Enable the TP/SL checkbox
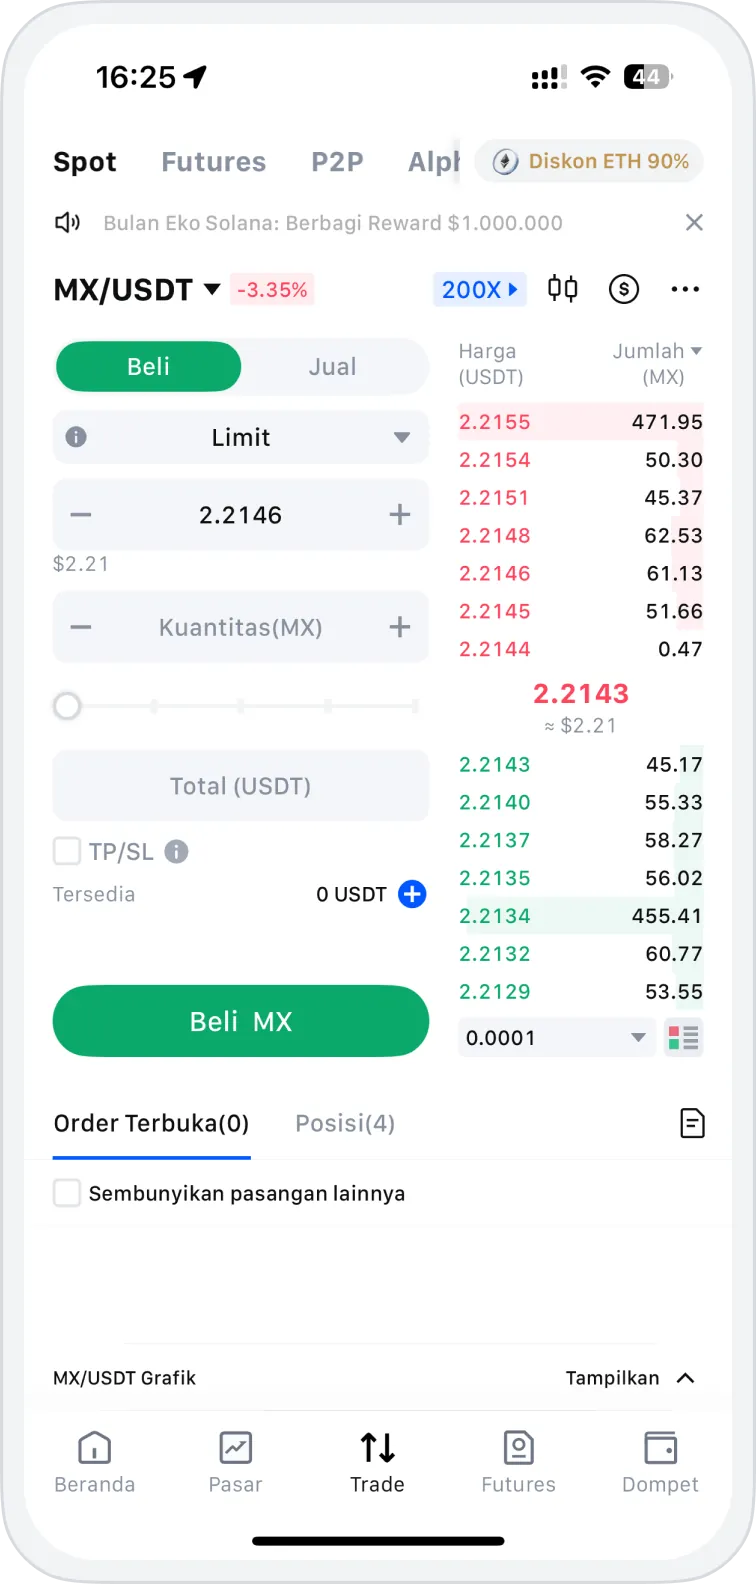This screenshot has width=756, height=1584. click(x=67, y=851)
